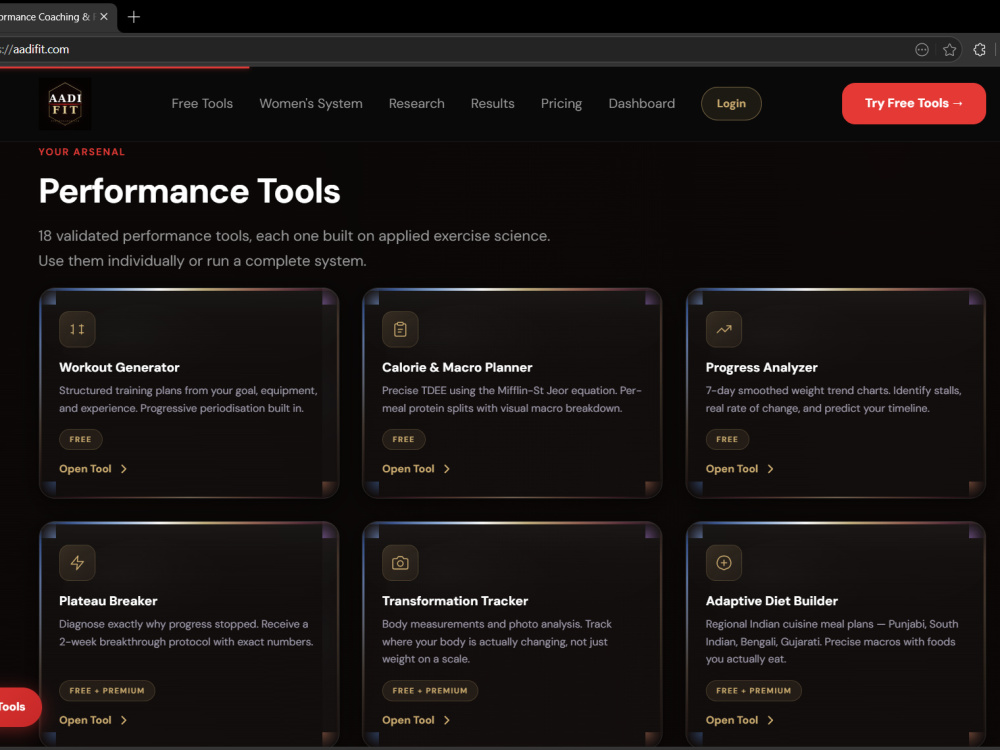
Task: Click the Transformation Tracker title
Action: (455, 601)
